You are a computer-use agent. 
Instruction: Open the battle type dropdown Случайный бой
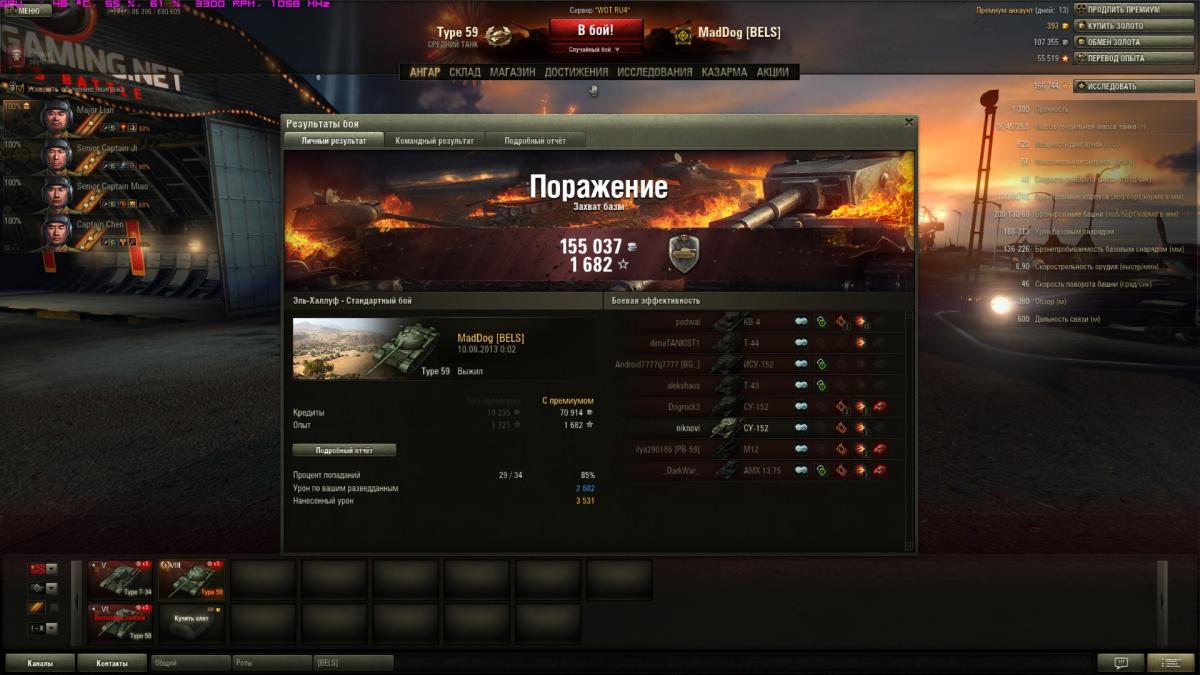(595, 49)
